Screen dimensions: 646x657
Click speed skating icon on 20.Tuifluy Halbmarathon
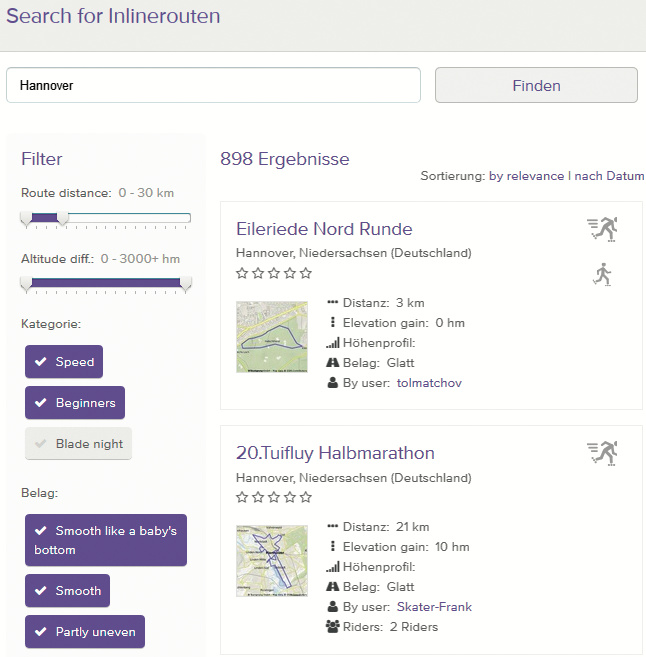click(x=602, y=454)
